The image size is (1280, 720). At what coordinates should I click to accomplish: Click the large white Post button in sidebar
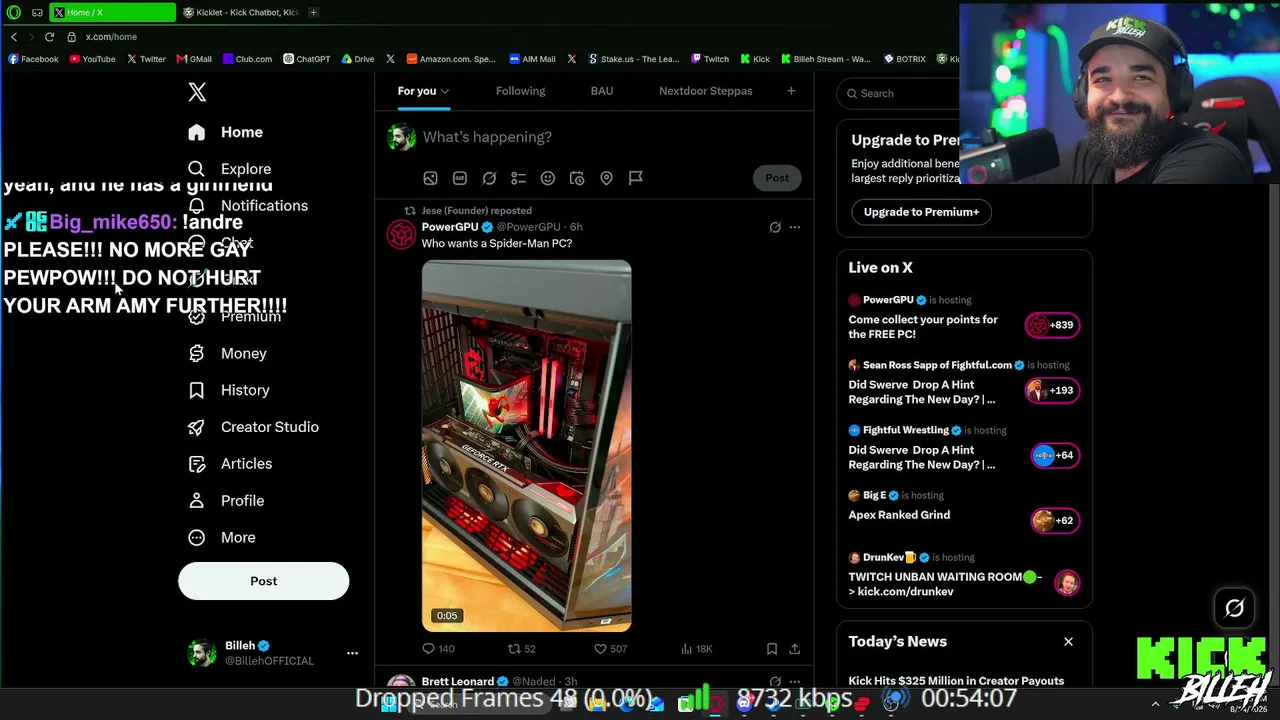[x=263, y=581]
